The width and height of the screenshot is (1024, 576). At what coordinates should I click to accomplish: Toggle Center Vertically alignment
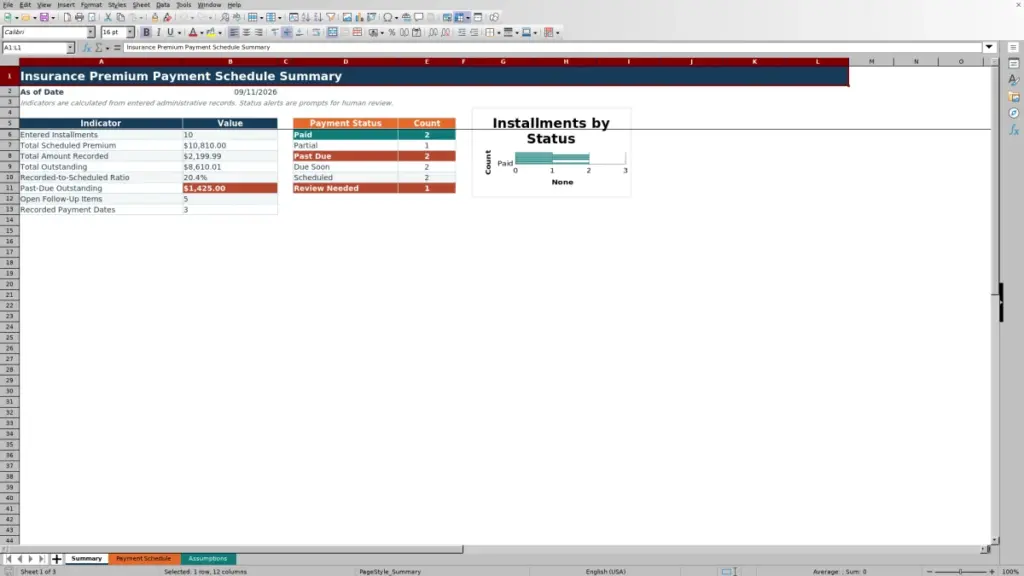287,32
